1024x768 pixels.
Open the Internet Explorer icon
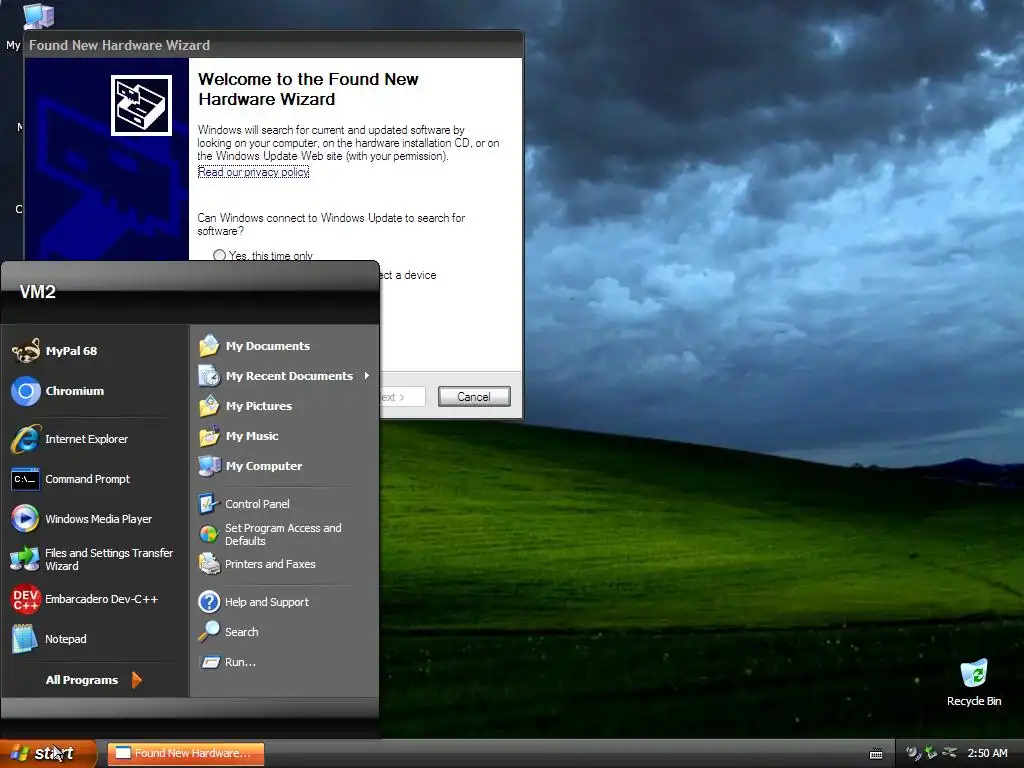(25, 440)
